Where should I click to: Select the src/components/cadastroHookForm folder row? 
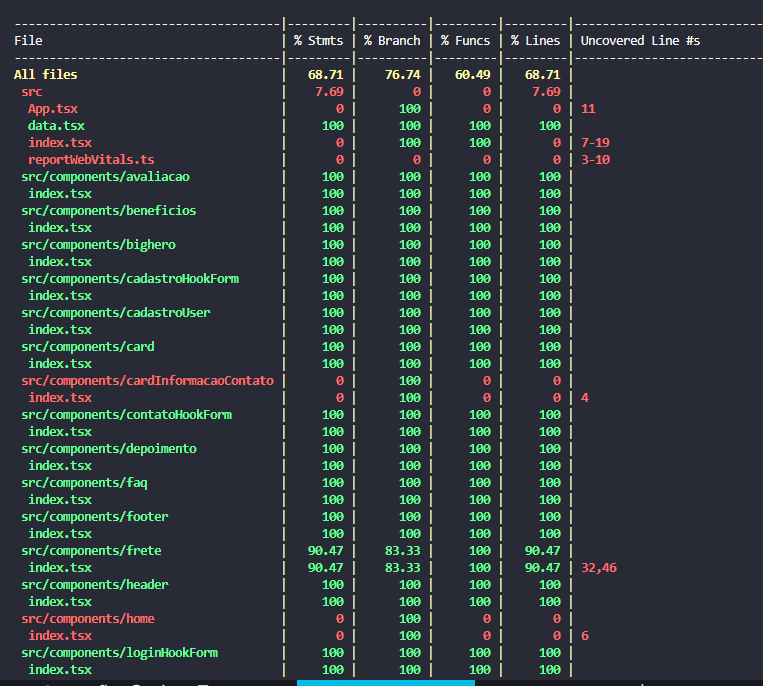pyautogui.click(x=130, y=279)
